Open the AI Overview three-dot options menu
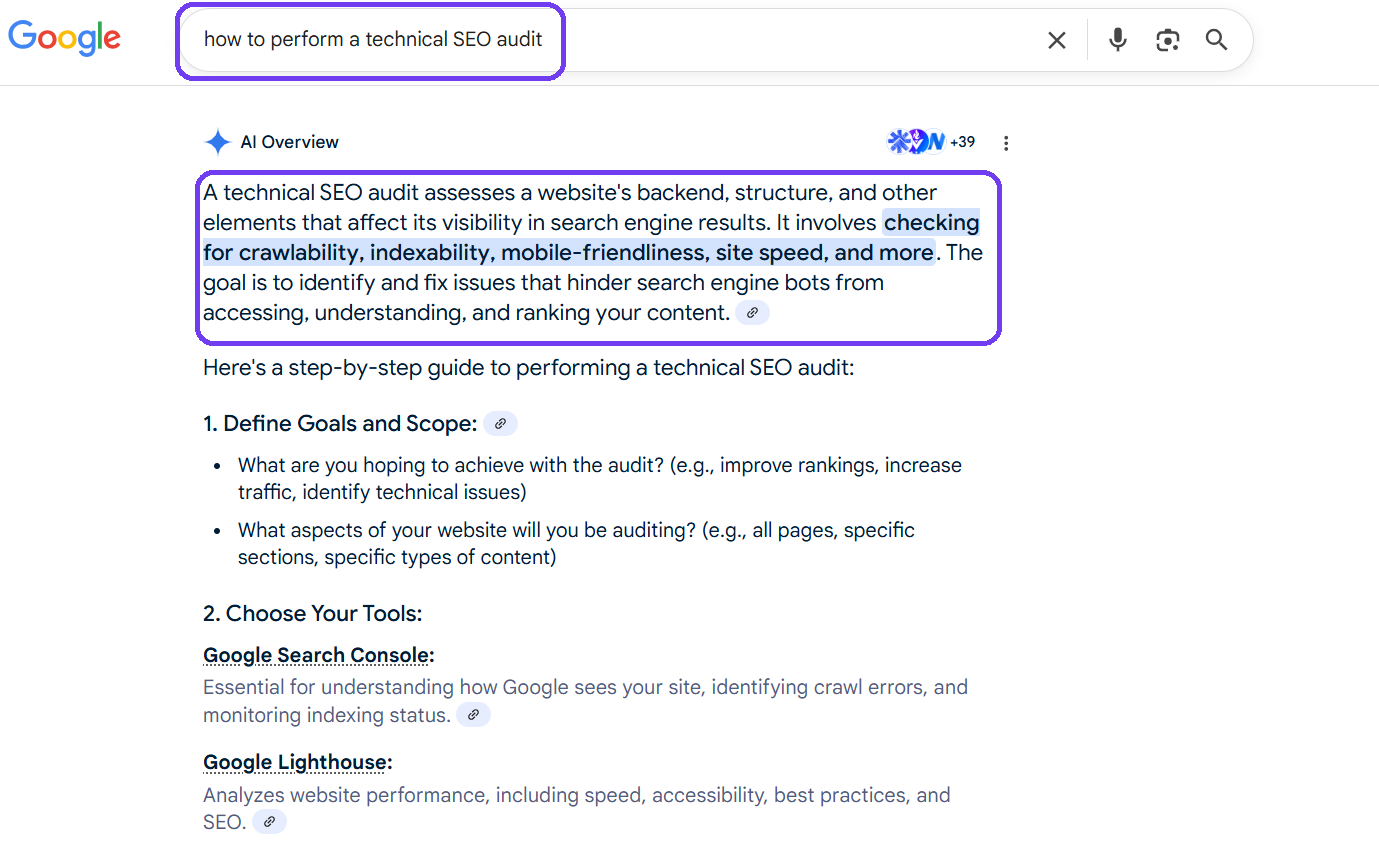Screen dimensions: 1379x852 1006,143
